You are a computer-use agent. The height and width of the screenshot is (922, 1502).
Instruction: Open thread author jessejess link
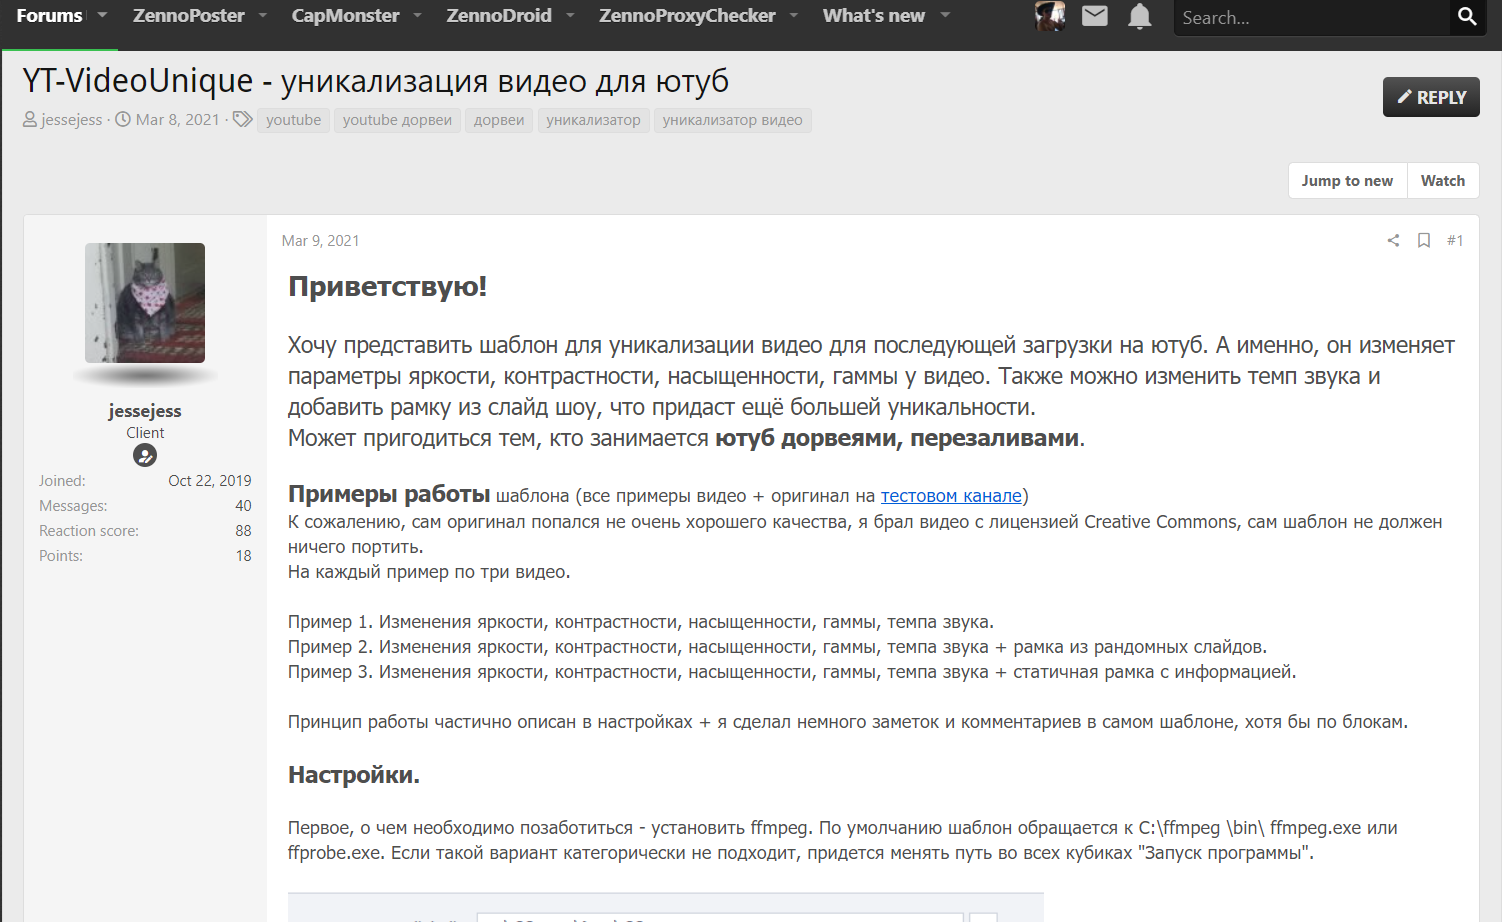coord(72,120)
